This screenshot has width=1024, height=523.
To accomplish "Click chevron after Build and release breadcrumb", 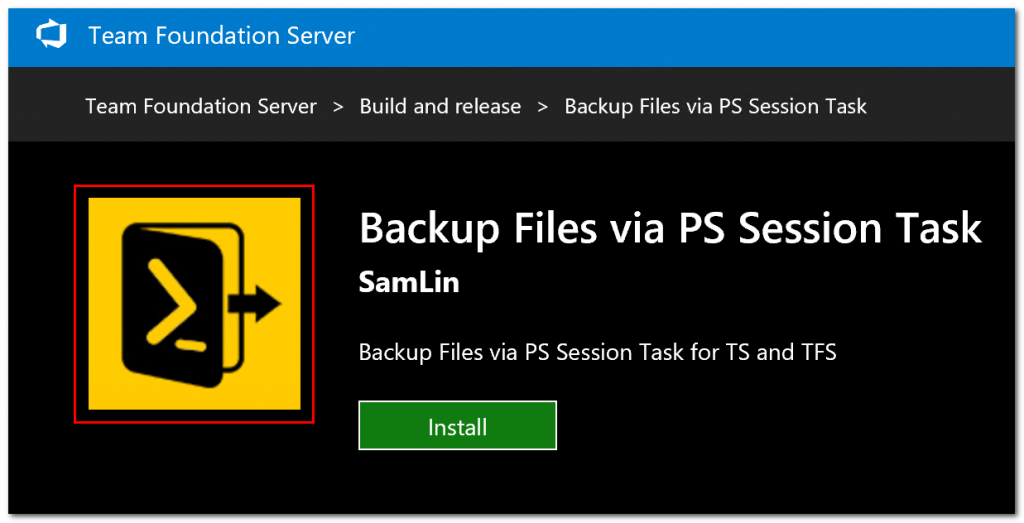I will coord(543,106).
